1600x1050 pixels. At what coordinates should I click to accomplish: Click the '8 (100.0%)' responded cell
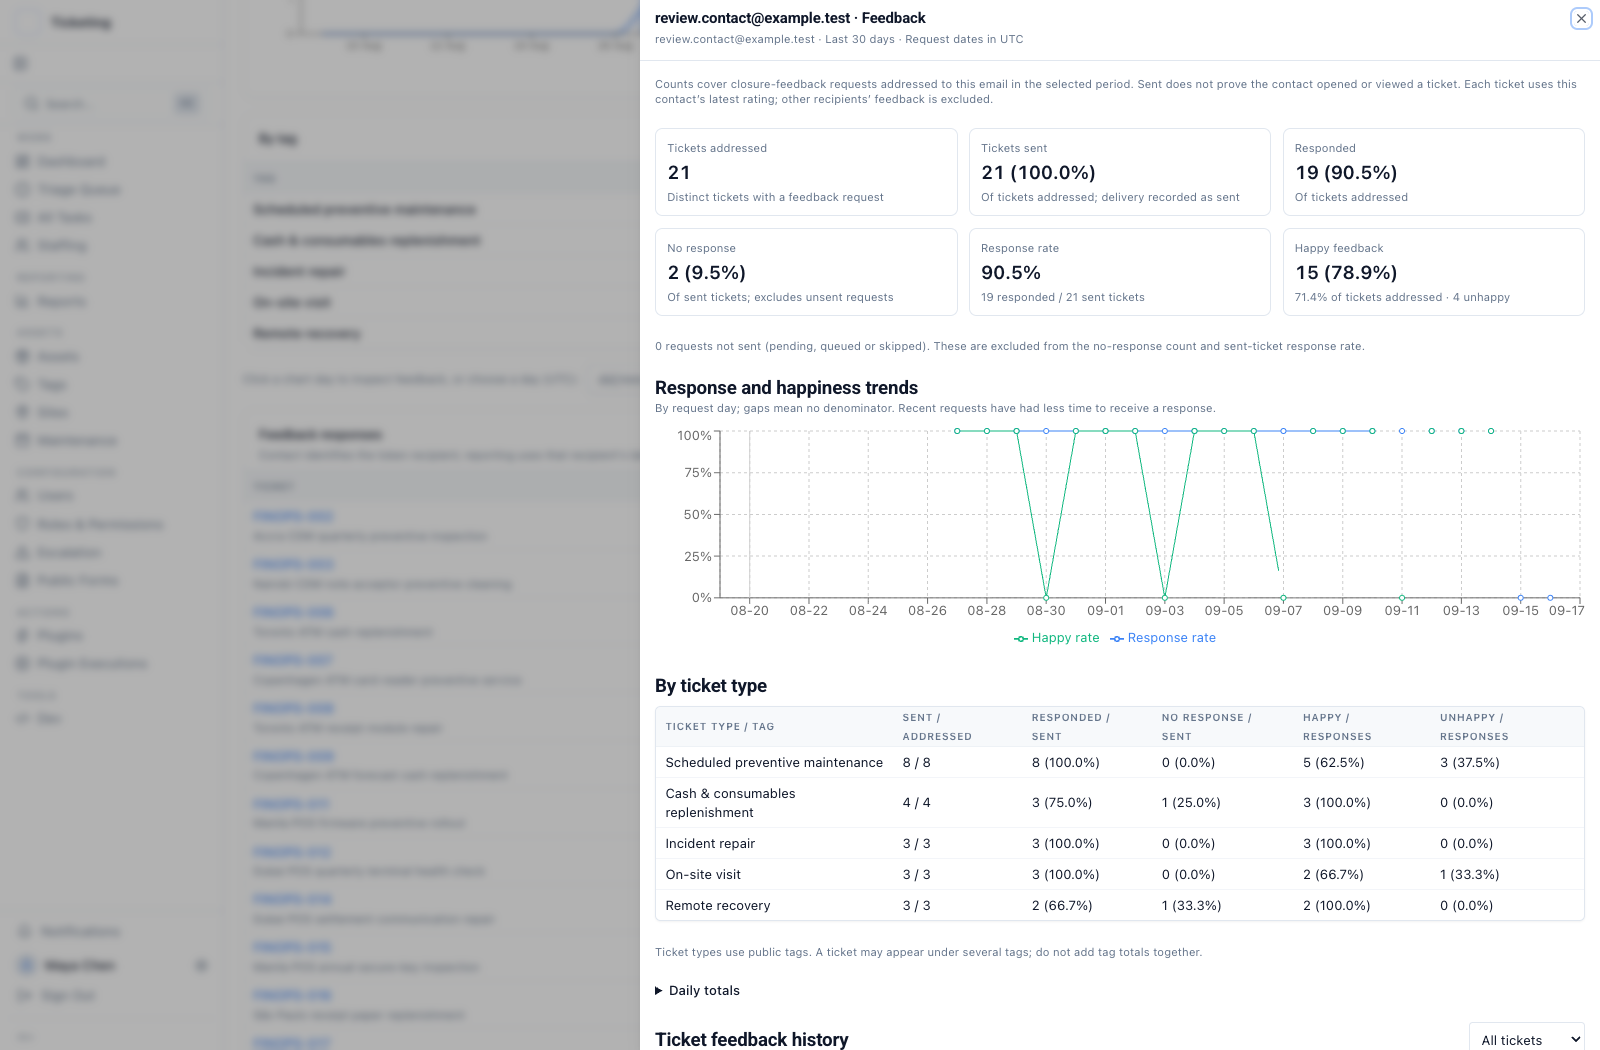pyautogui.click(x=1066, y=763)
